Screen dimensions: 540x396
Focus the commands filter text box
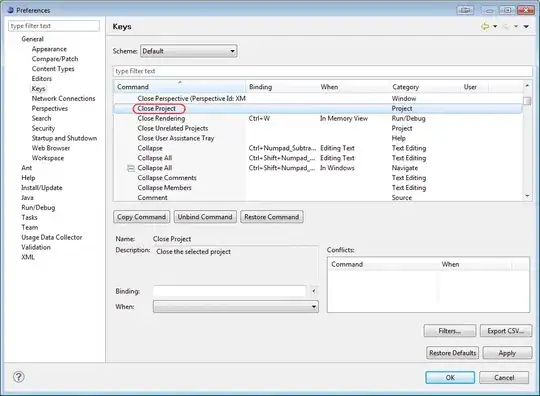click(322, 71)
